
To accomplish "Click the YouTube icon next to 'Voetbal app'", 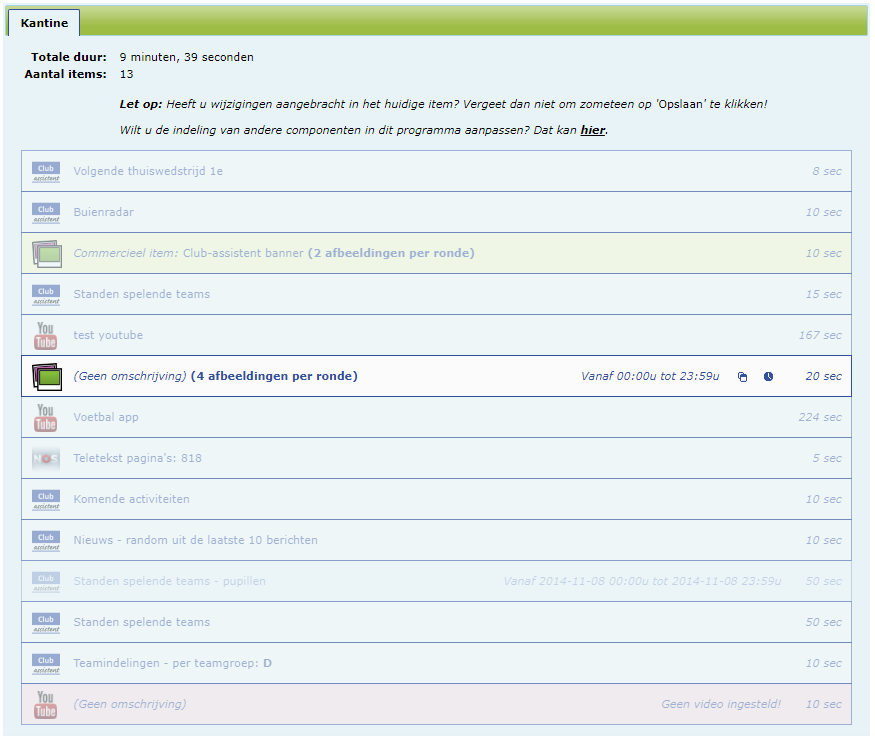I will click(x=46, y=417).
